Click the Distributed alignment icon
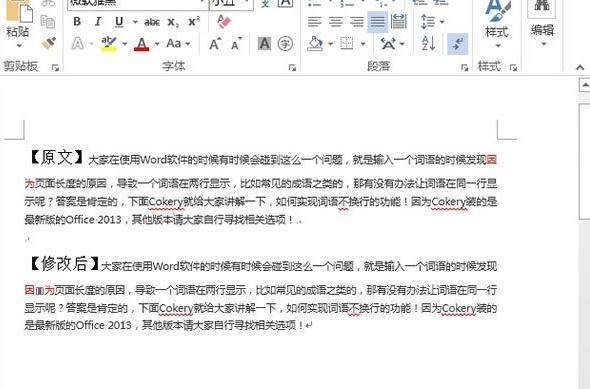The height and width of the screenshot is (389, 590). point(399,21)
